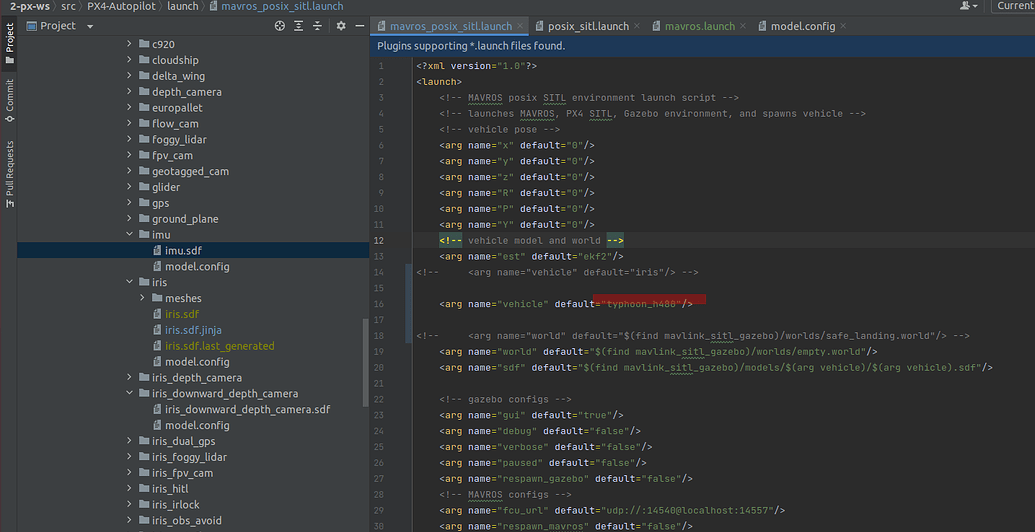Expand the meshes folder under iris

pos(143,298)
